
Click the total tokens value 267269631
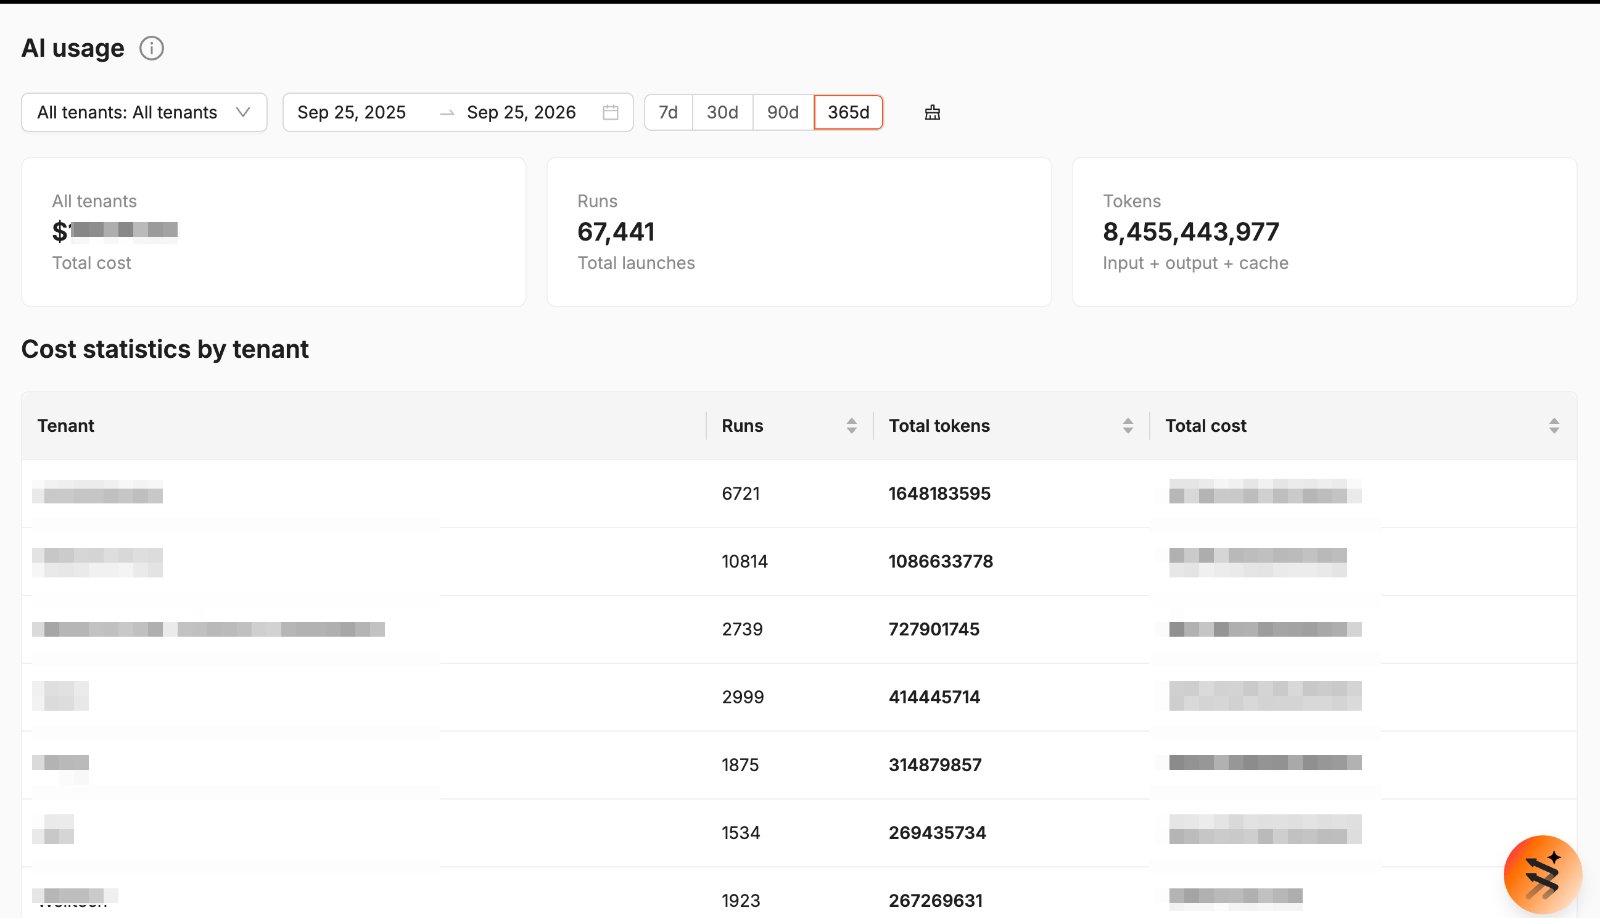tap(936, 901)
